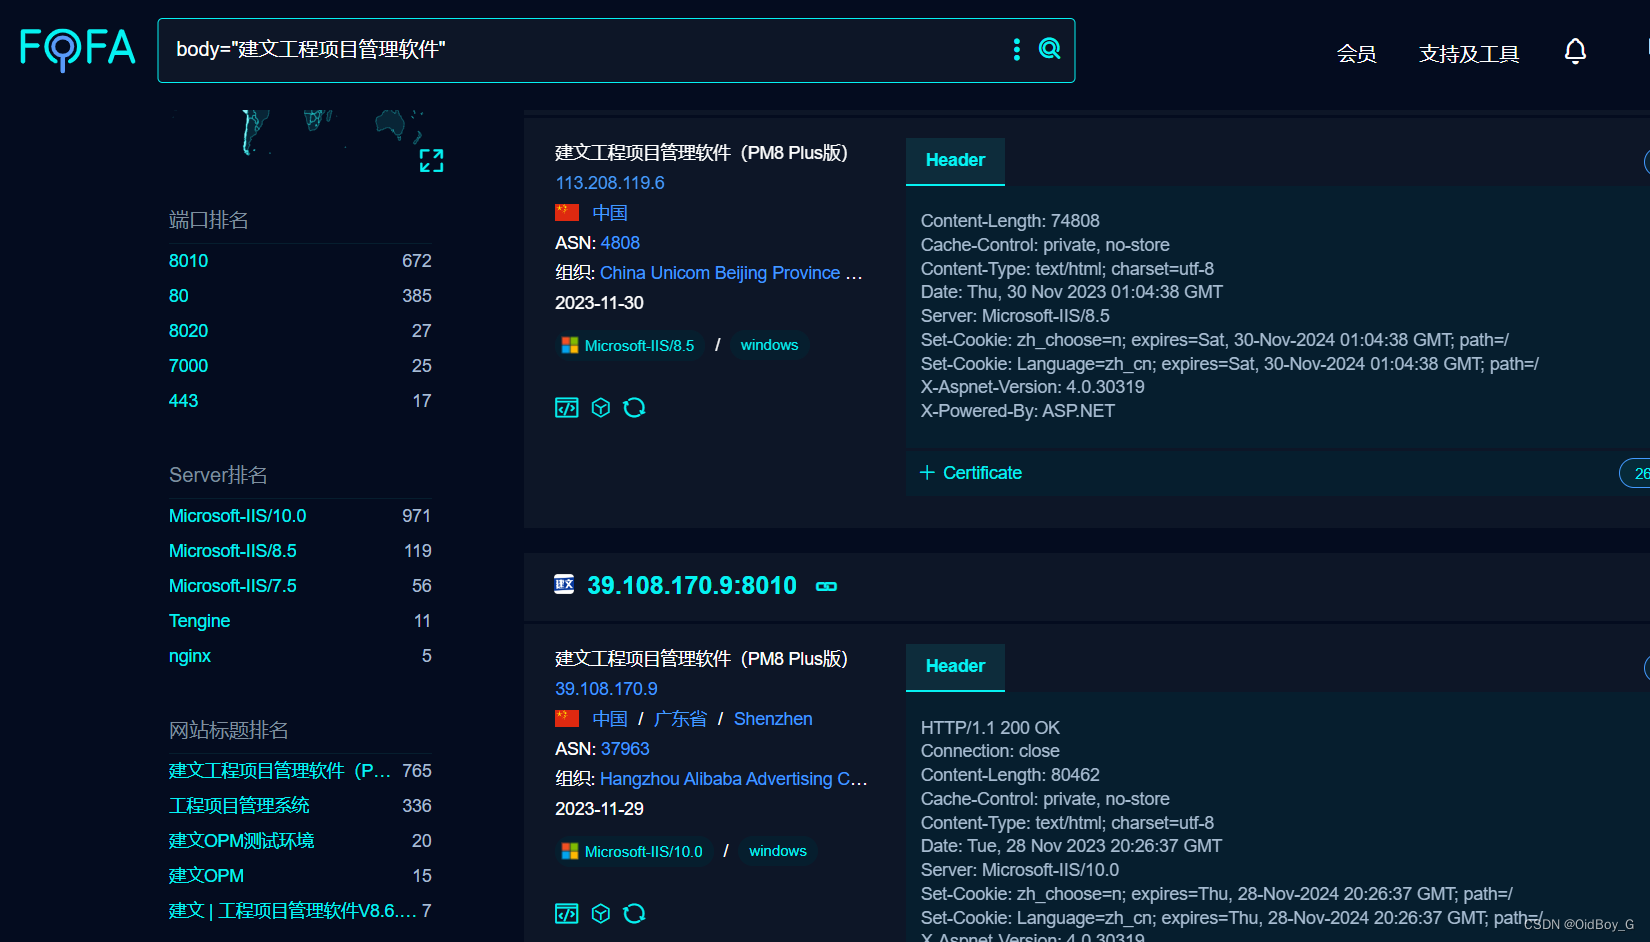Viewport: 1650px width, 942px height.
Task: Filter by server Microsoft-IIS/8.5 in sidebar
Action: click(x=233, y=551)
